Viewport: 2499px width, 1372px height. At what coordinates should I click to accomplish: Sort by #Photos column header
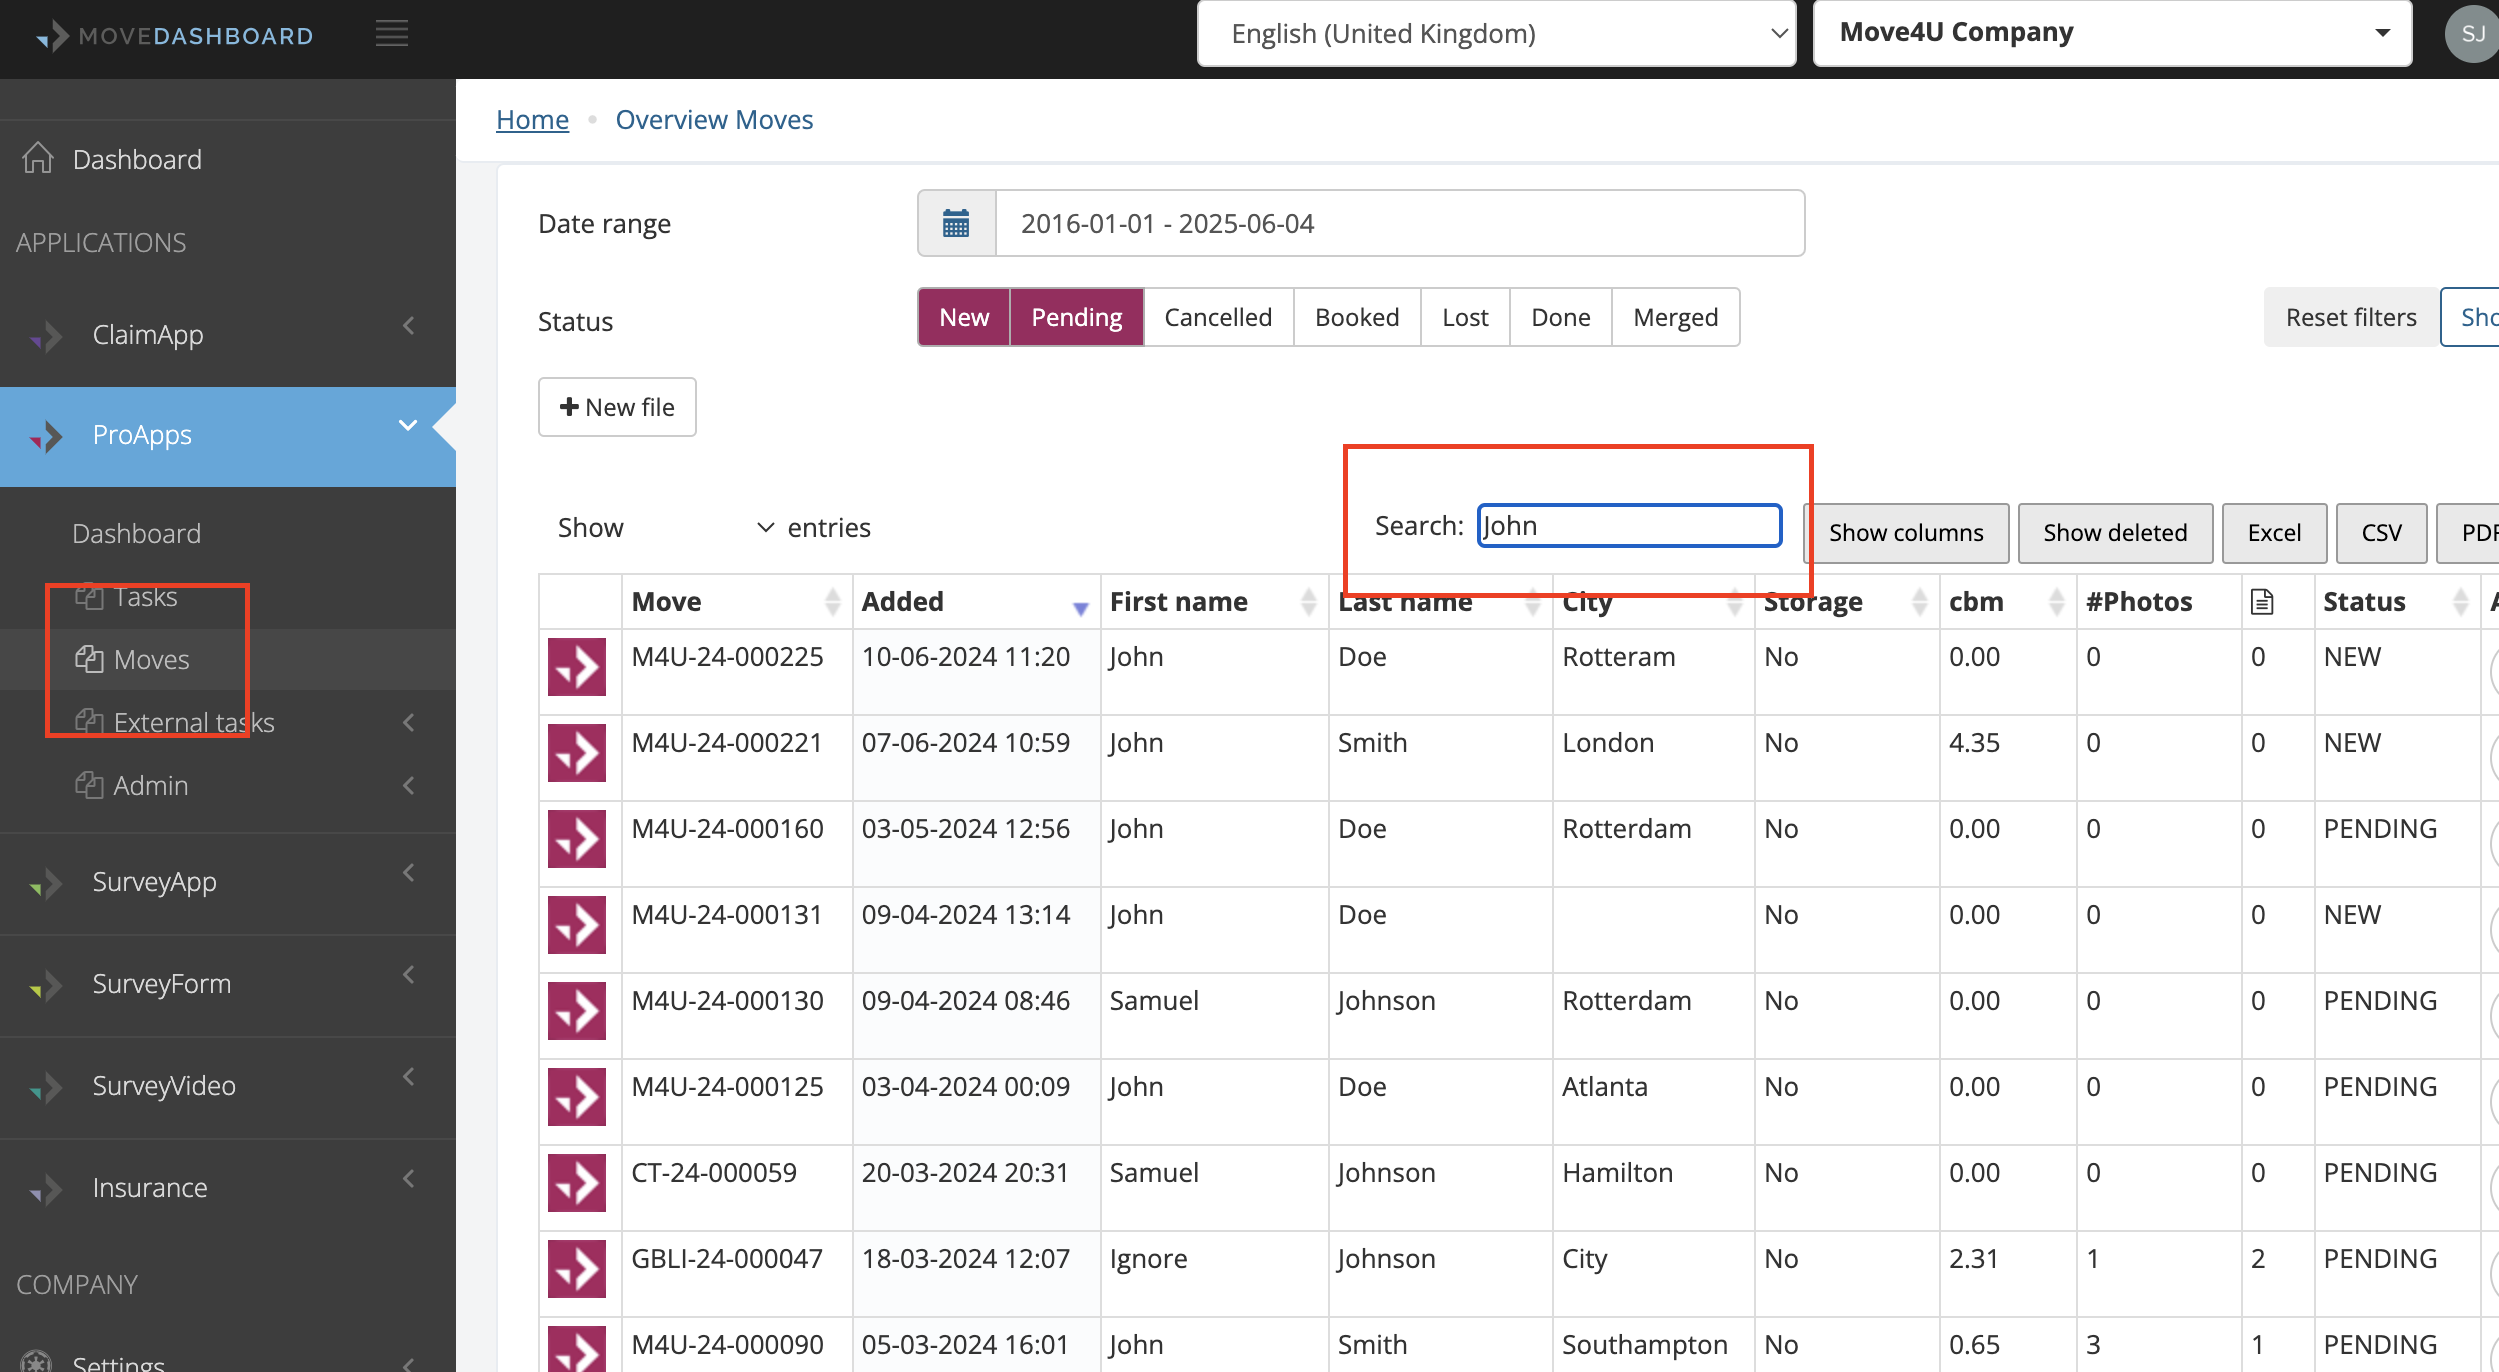tap(2158, 601)
